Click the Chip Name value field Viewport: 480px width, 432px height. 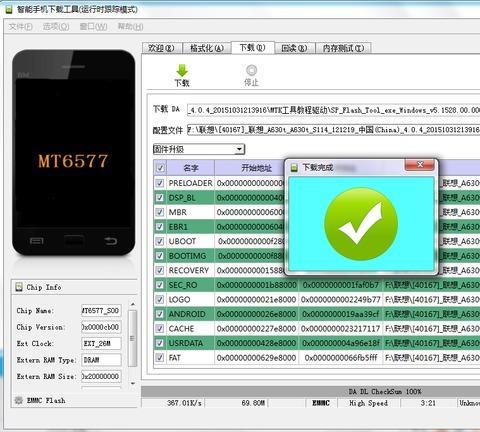click(101, 310)
